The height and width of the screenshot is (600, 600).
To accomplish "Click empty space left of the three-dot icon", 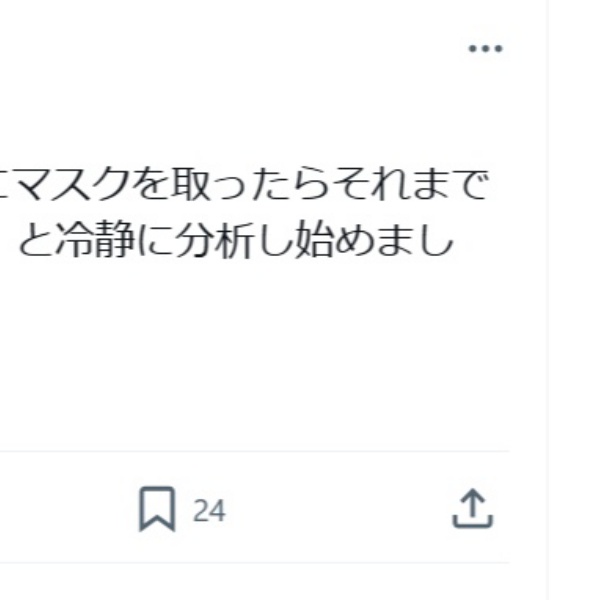I will pos(300,49).
